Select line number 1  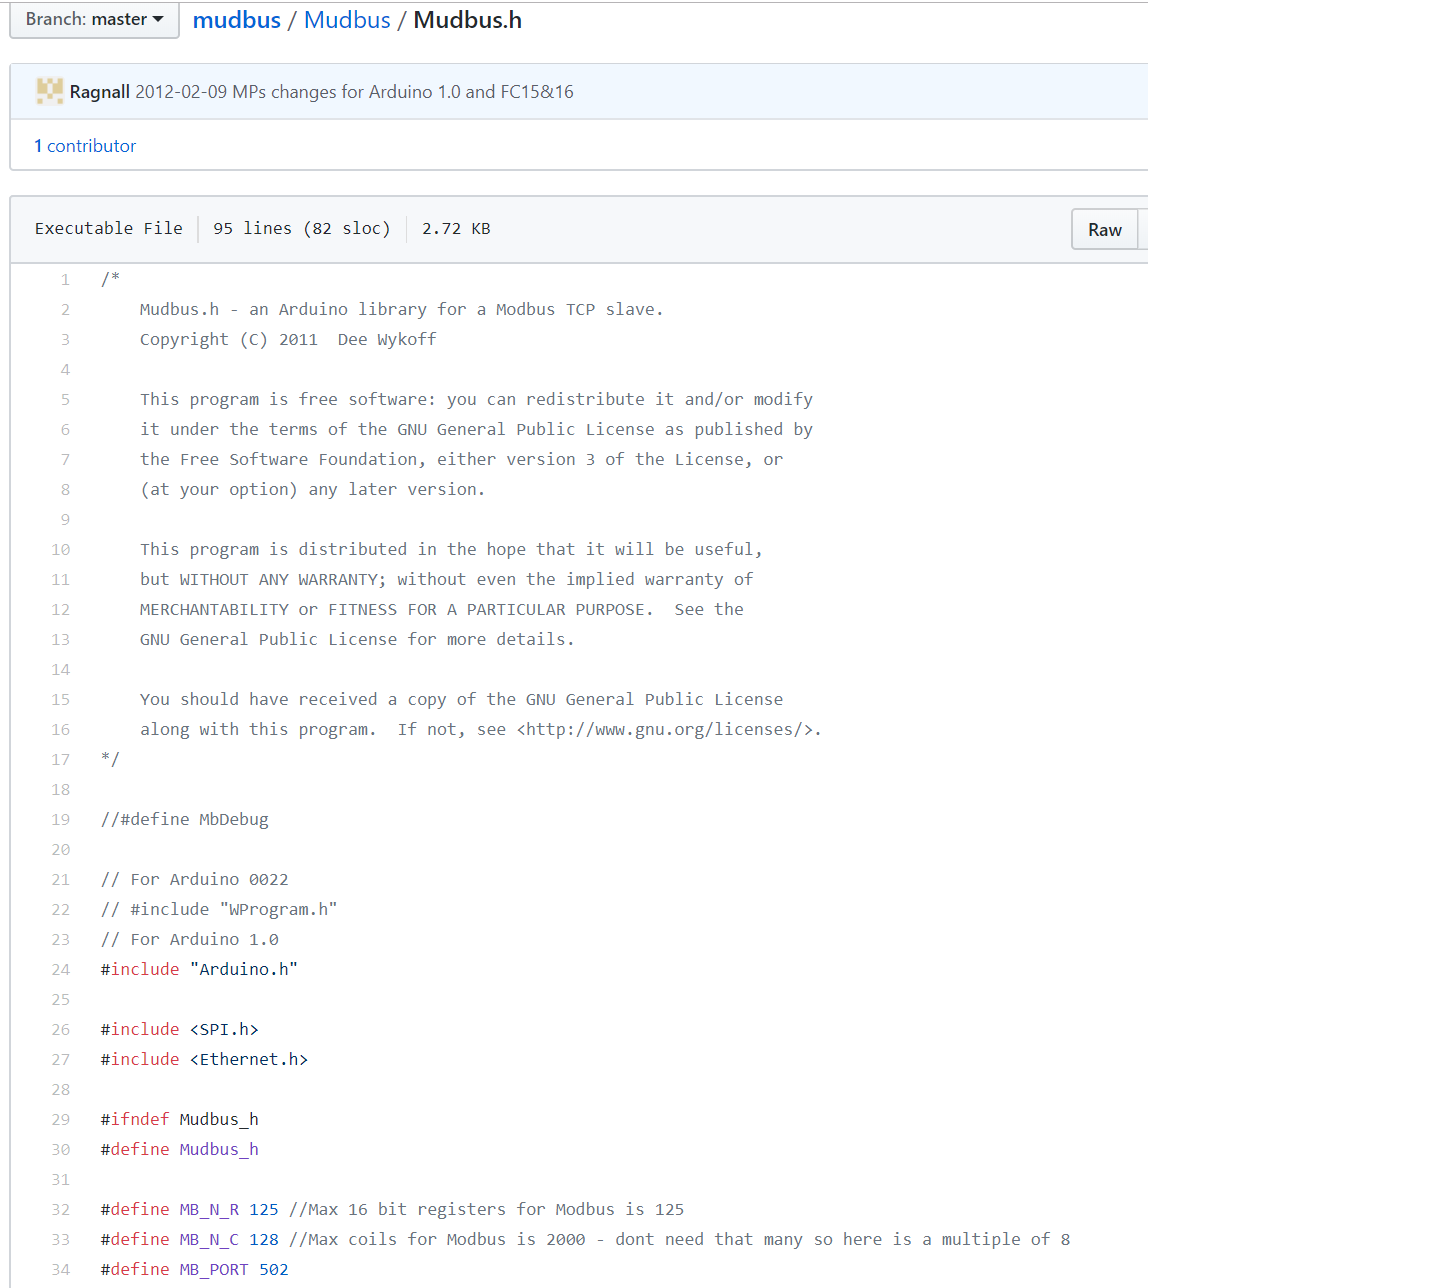point(65,280)
